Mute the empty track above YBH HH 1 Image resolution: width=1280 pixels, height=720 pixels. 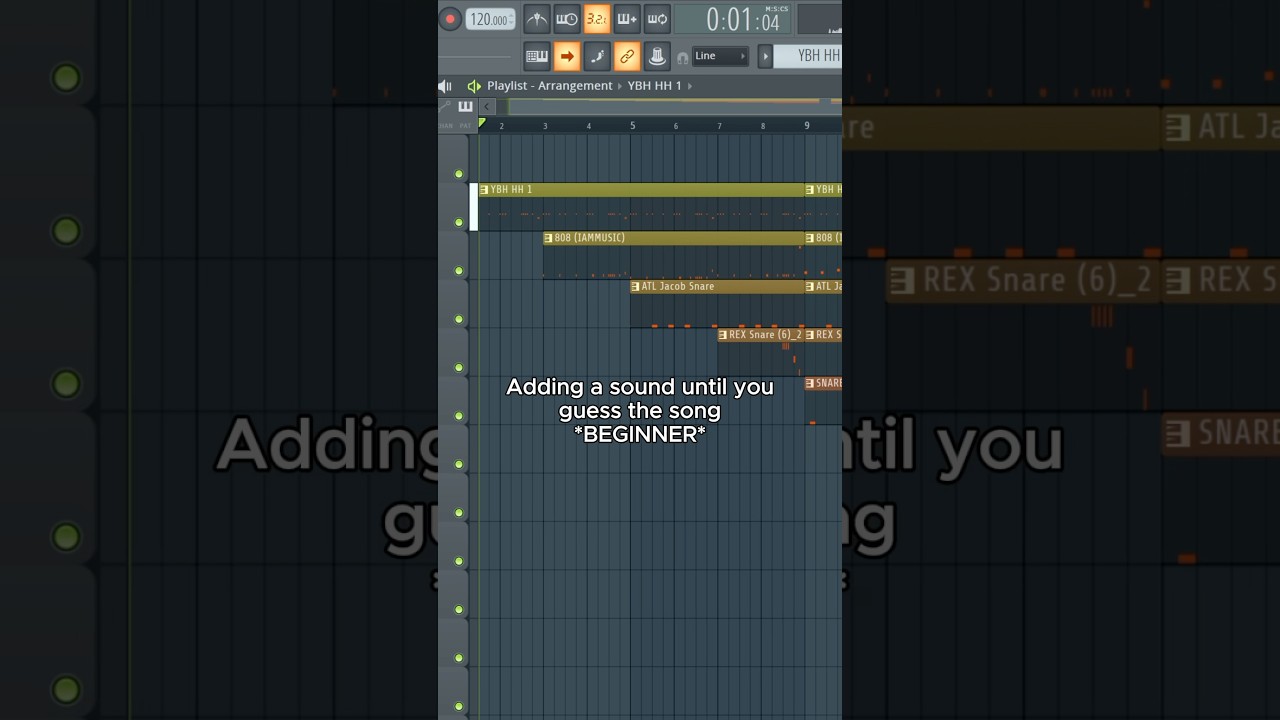459,174
